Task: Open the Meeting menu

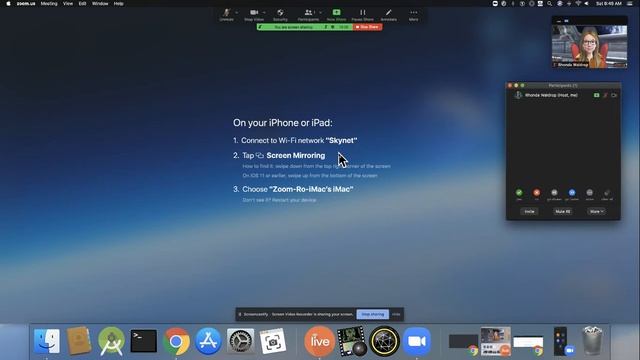Action: click(49, 4)
